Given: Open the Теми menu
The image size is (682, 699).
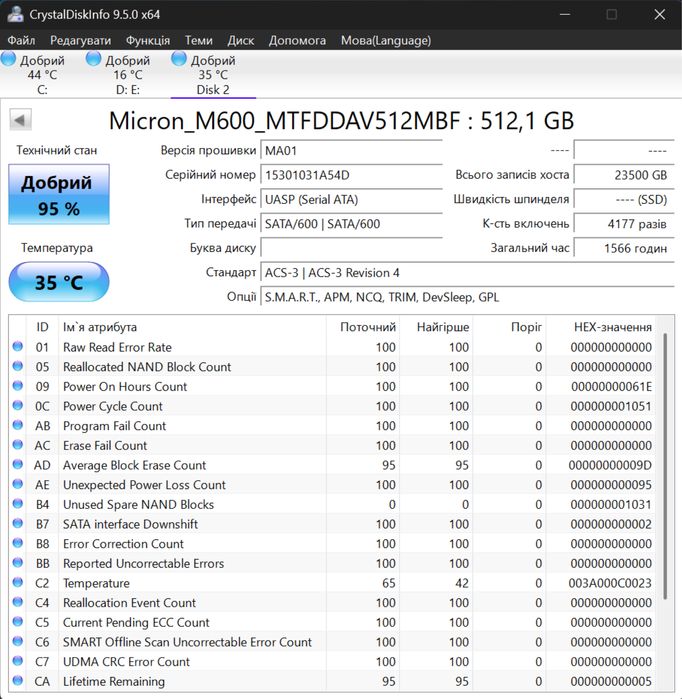Looking at the screenshot, I should (199, 41).
